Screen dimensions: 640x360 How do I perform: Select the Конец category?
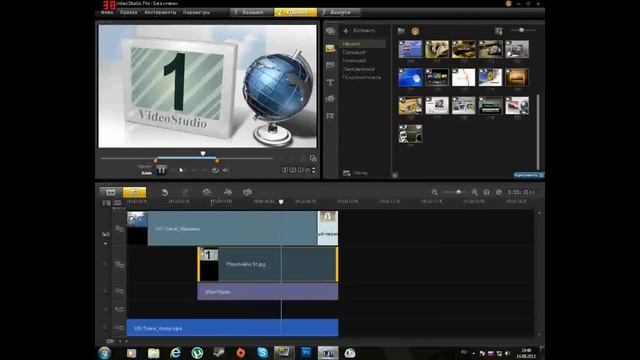354,60
